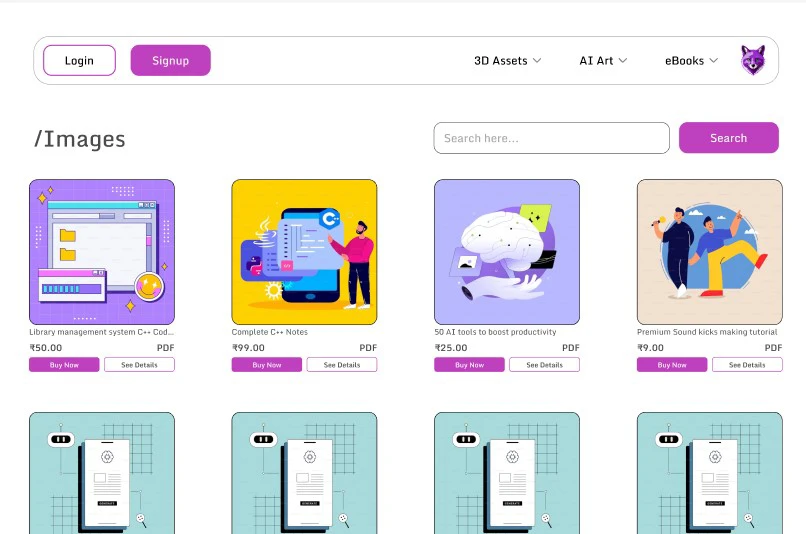The width and height of the screenshot is (806, 534).
Task: See Details for Premium Sound kicks
Action: point(747,364)
